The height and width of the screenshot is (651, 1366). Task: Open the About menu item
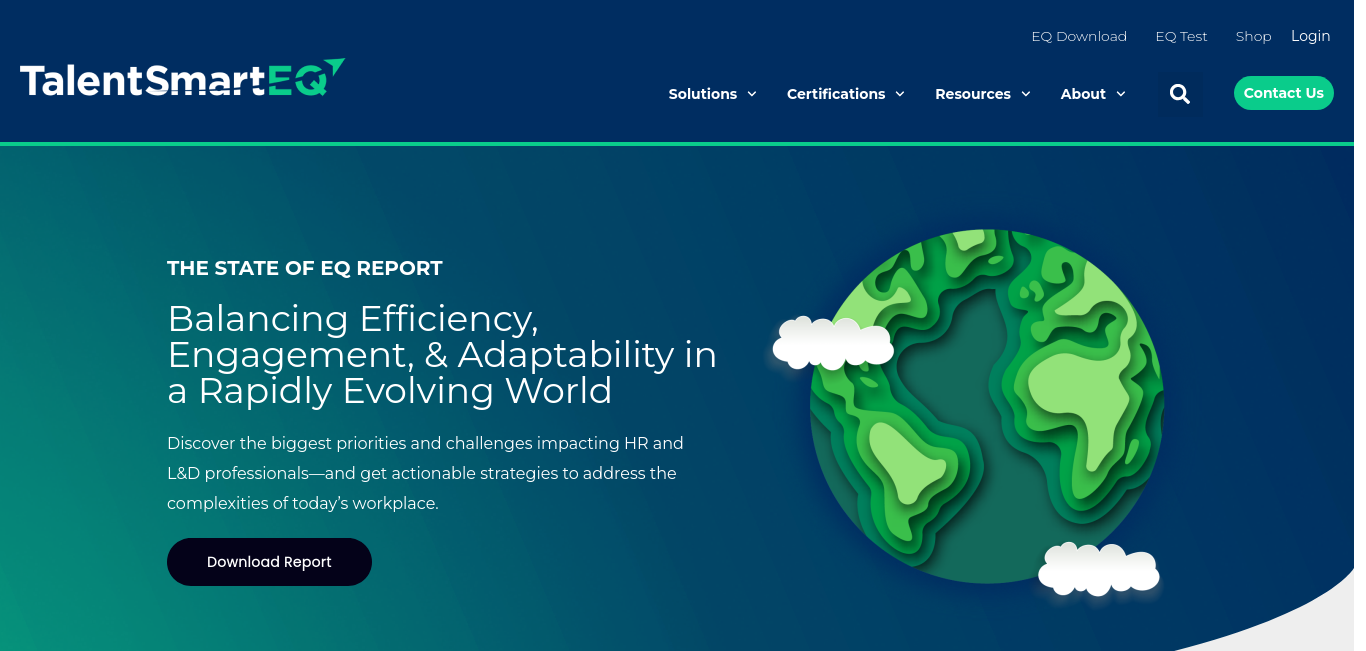(x=1083, y=94)
